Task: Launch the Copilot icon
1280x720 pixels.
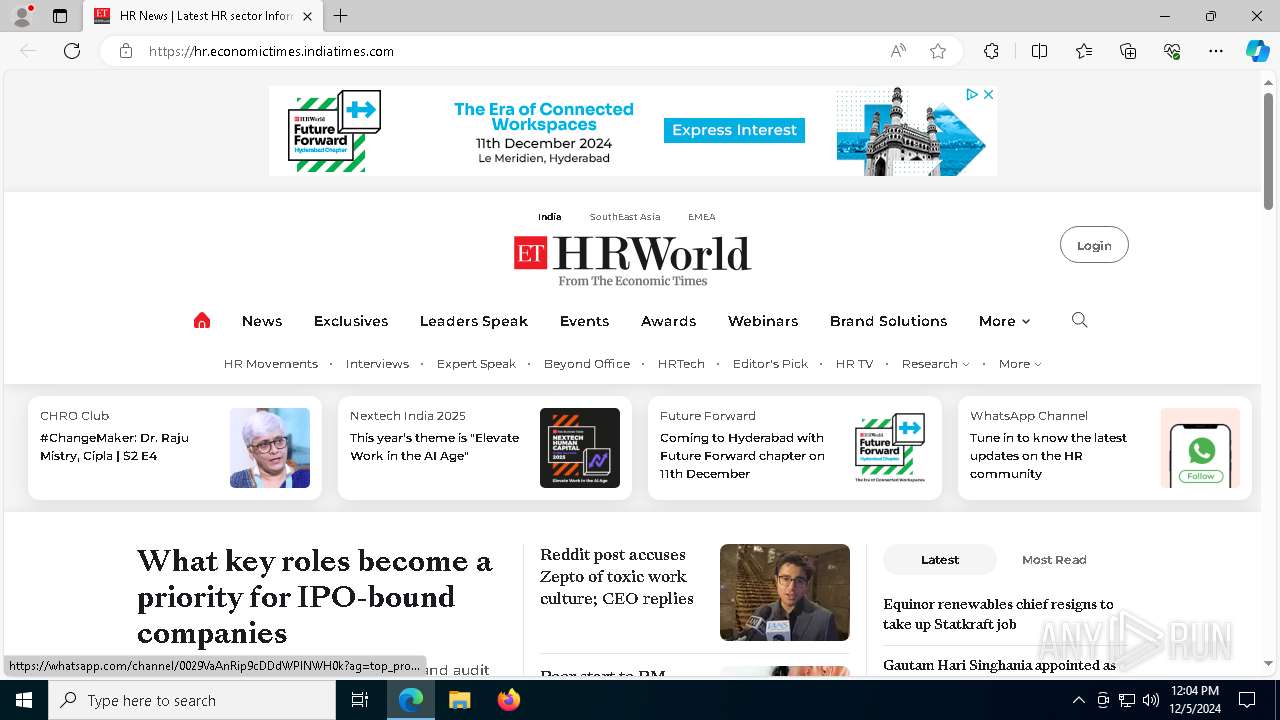Action: coord(1257,51)
